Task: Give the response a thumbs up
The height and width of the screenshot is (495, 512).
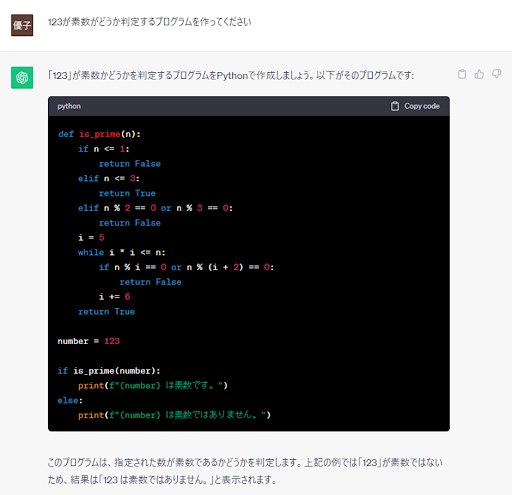Action: (479, 74)
